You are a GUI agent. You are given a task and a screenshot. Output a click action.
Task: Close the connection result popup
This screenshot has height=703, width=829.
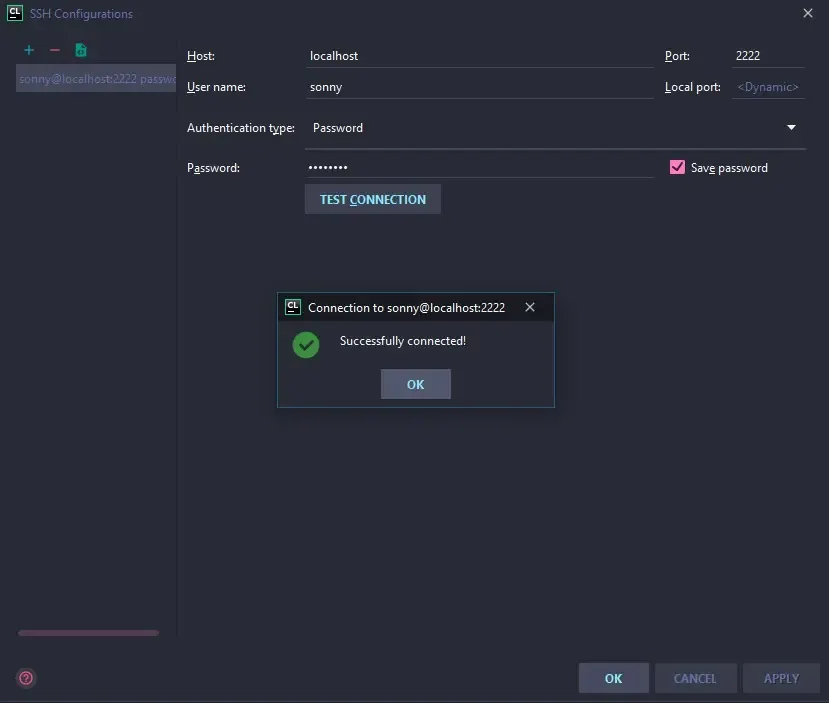[530, 307]
